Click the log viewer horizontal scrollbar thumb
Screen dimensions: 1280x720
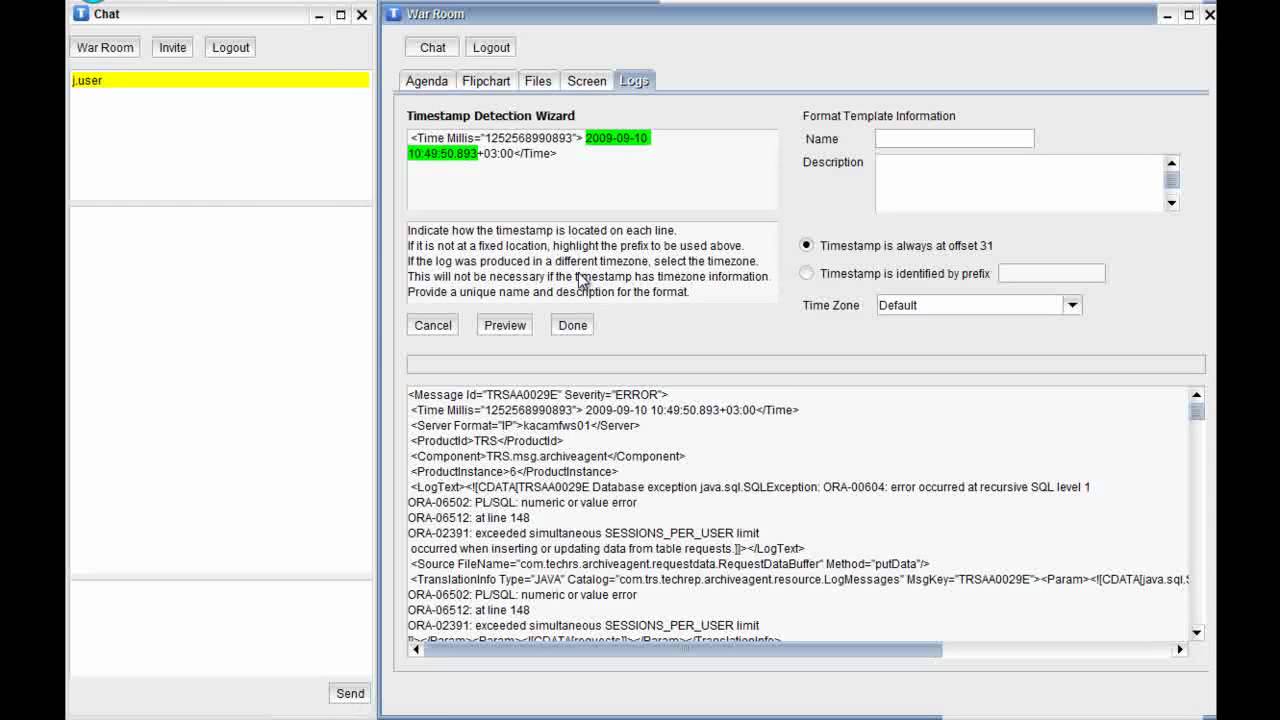[683, 650]
